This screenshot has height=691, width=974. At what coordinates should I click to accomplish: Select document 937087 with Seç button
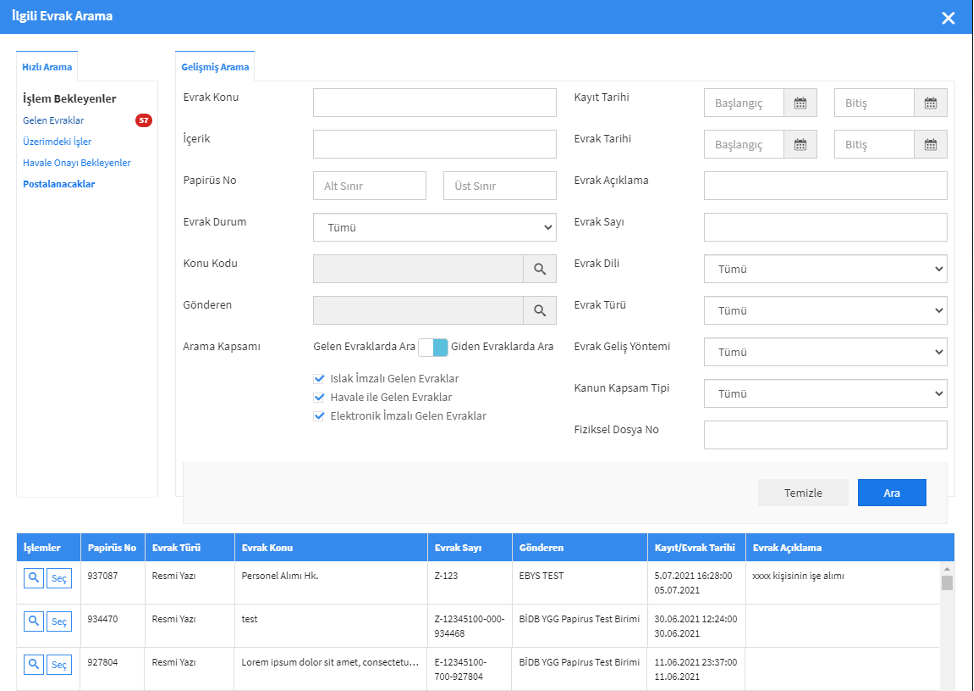[x=59, y=578]
